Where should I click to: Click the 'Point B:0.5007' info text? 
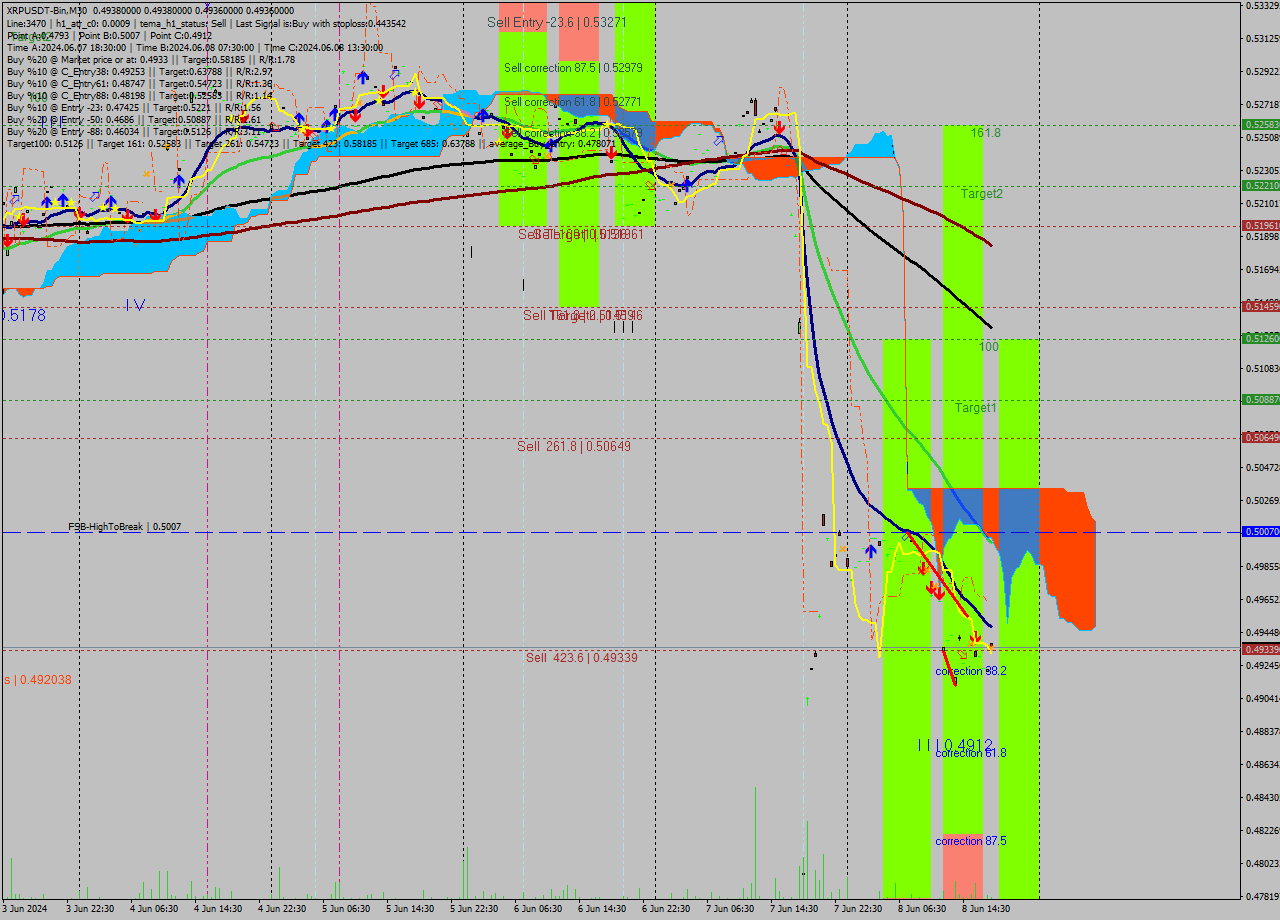(109, 35)
